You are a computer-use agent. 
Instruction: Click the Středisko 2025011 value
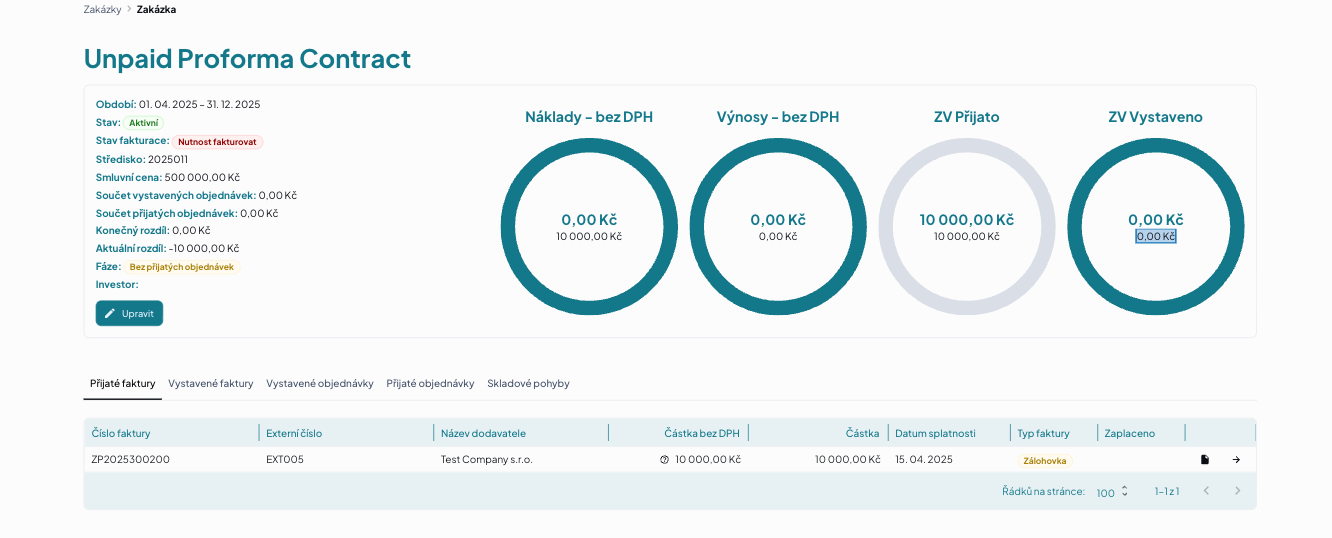pyautogui.click(x=168, y=159)
